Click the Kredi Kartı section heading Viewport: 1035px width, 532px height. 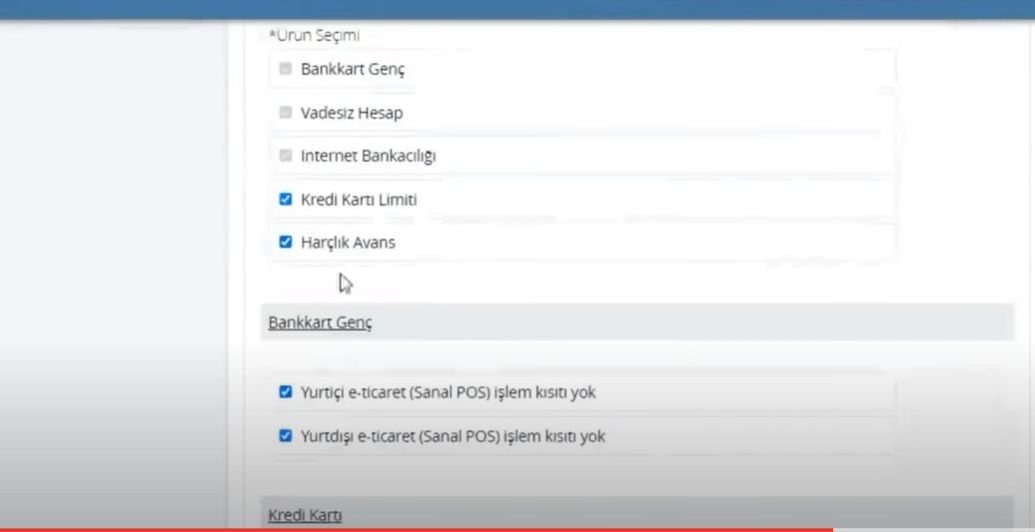click(x=305, y=515)
